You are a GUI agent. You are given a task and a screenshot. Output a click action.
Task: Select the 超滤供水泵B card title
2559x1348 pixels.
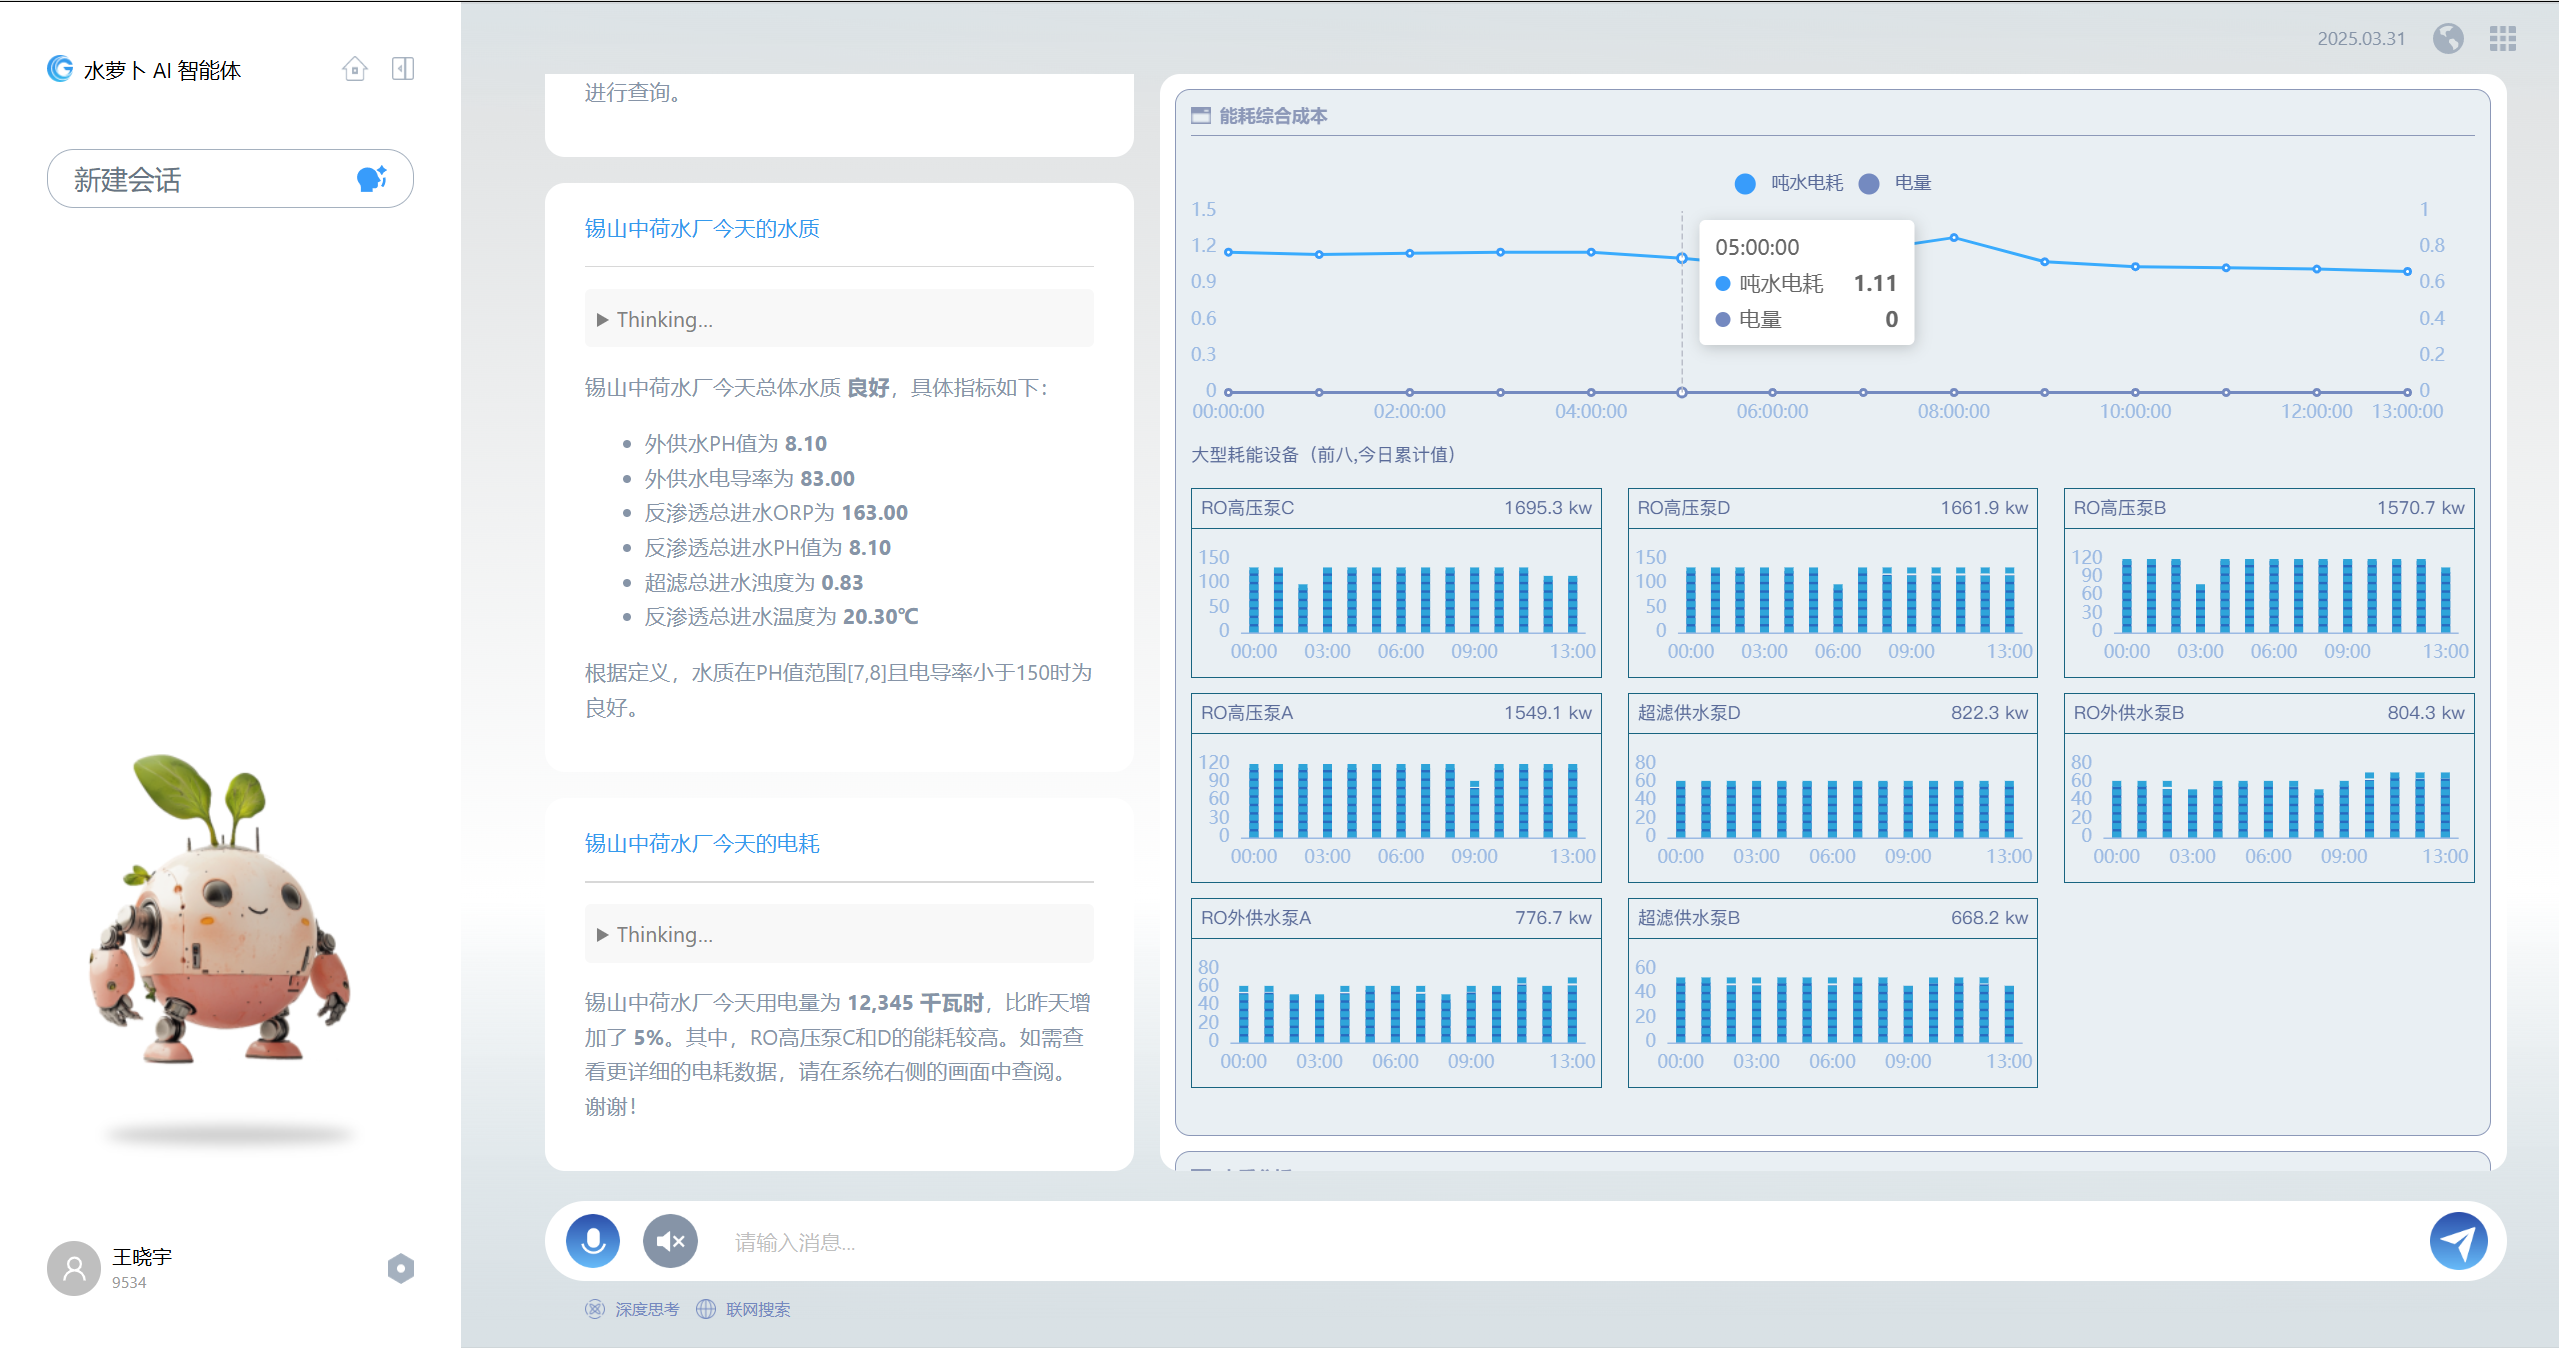pyautogui.click(x=1689, y=918)
